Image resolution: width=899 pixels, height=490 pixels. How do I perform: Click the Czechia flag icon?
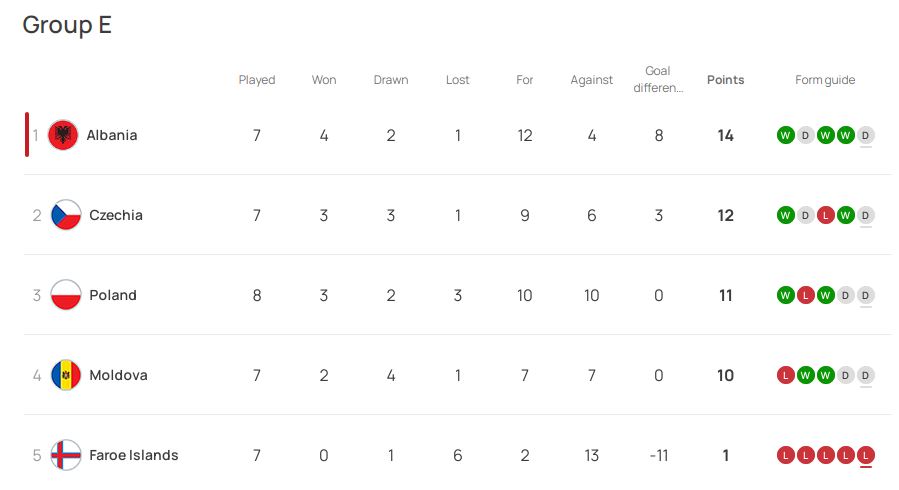pos(66,215)
